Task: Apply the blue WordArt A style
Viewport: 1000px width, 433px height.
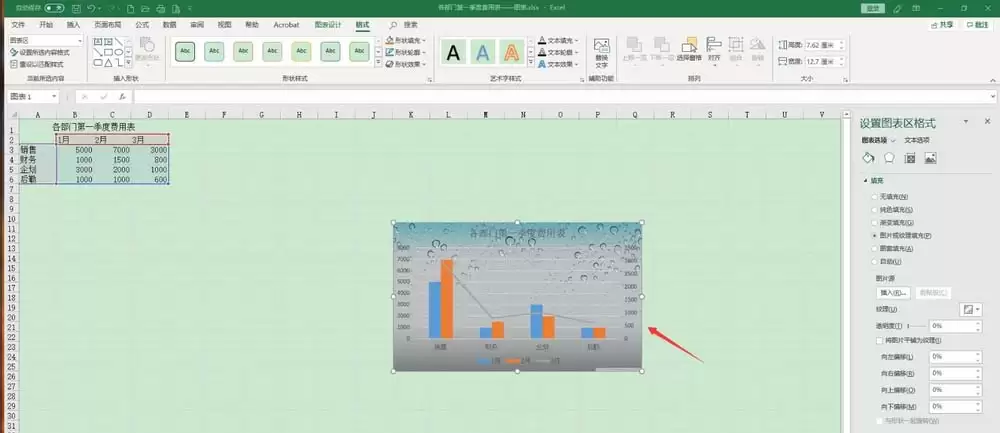Action: [x=483, y=52]
